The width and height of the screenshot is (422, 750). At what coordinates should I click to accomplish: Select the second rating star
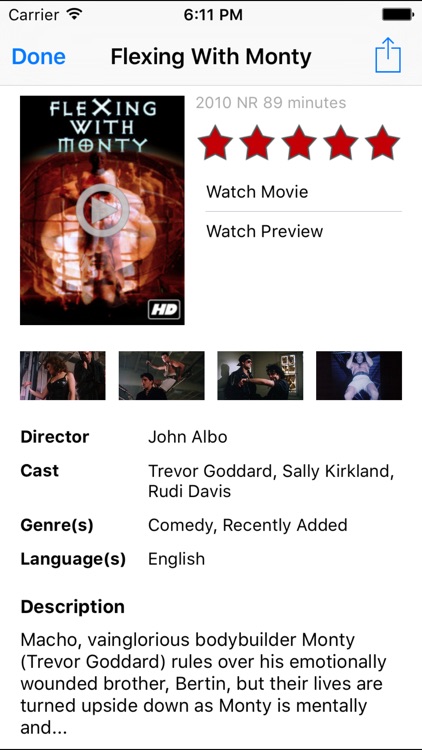click(257, 143)
